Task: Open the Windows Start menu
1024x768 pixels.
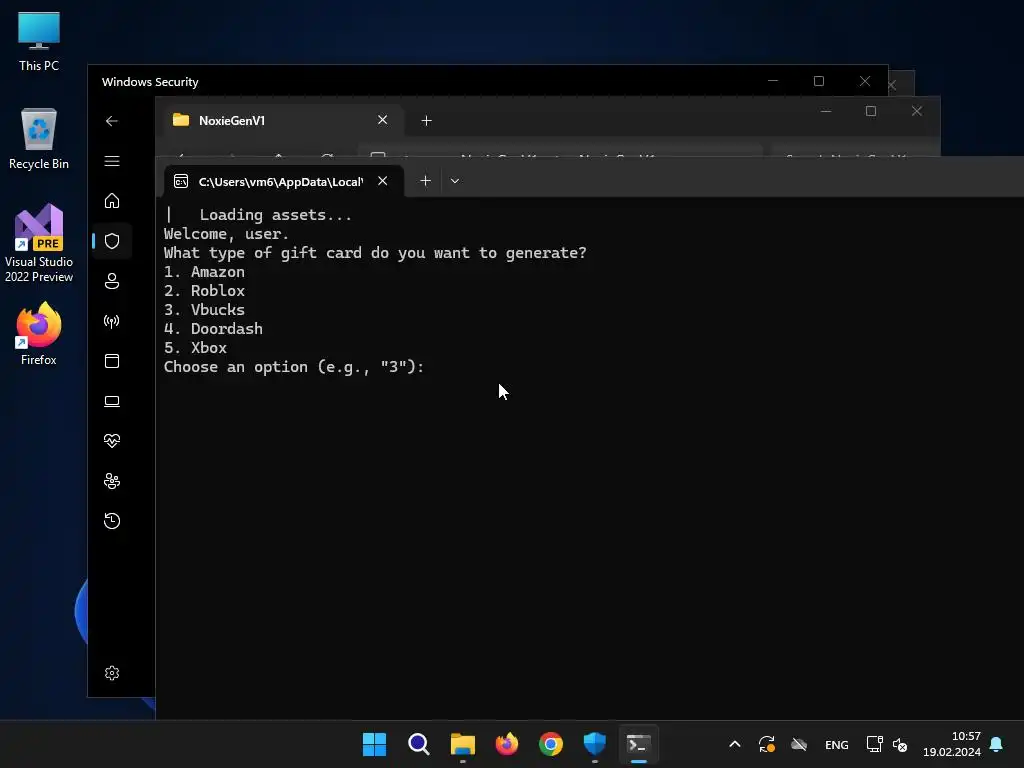Action: 374,744
